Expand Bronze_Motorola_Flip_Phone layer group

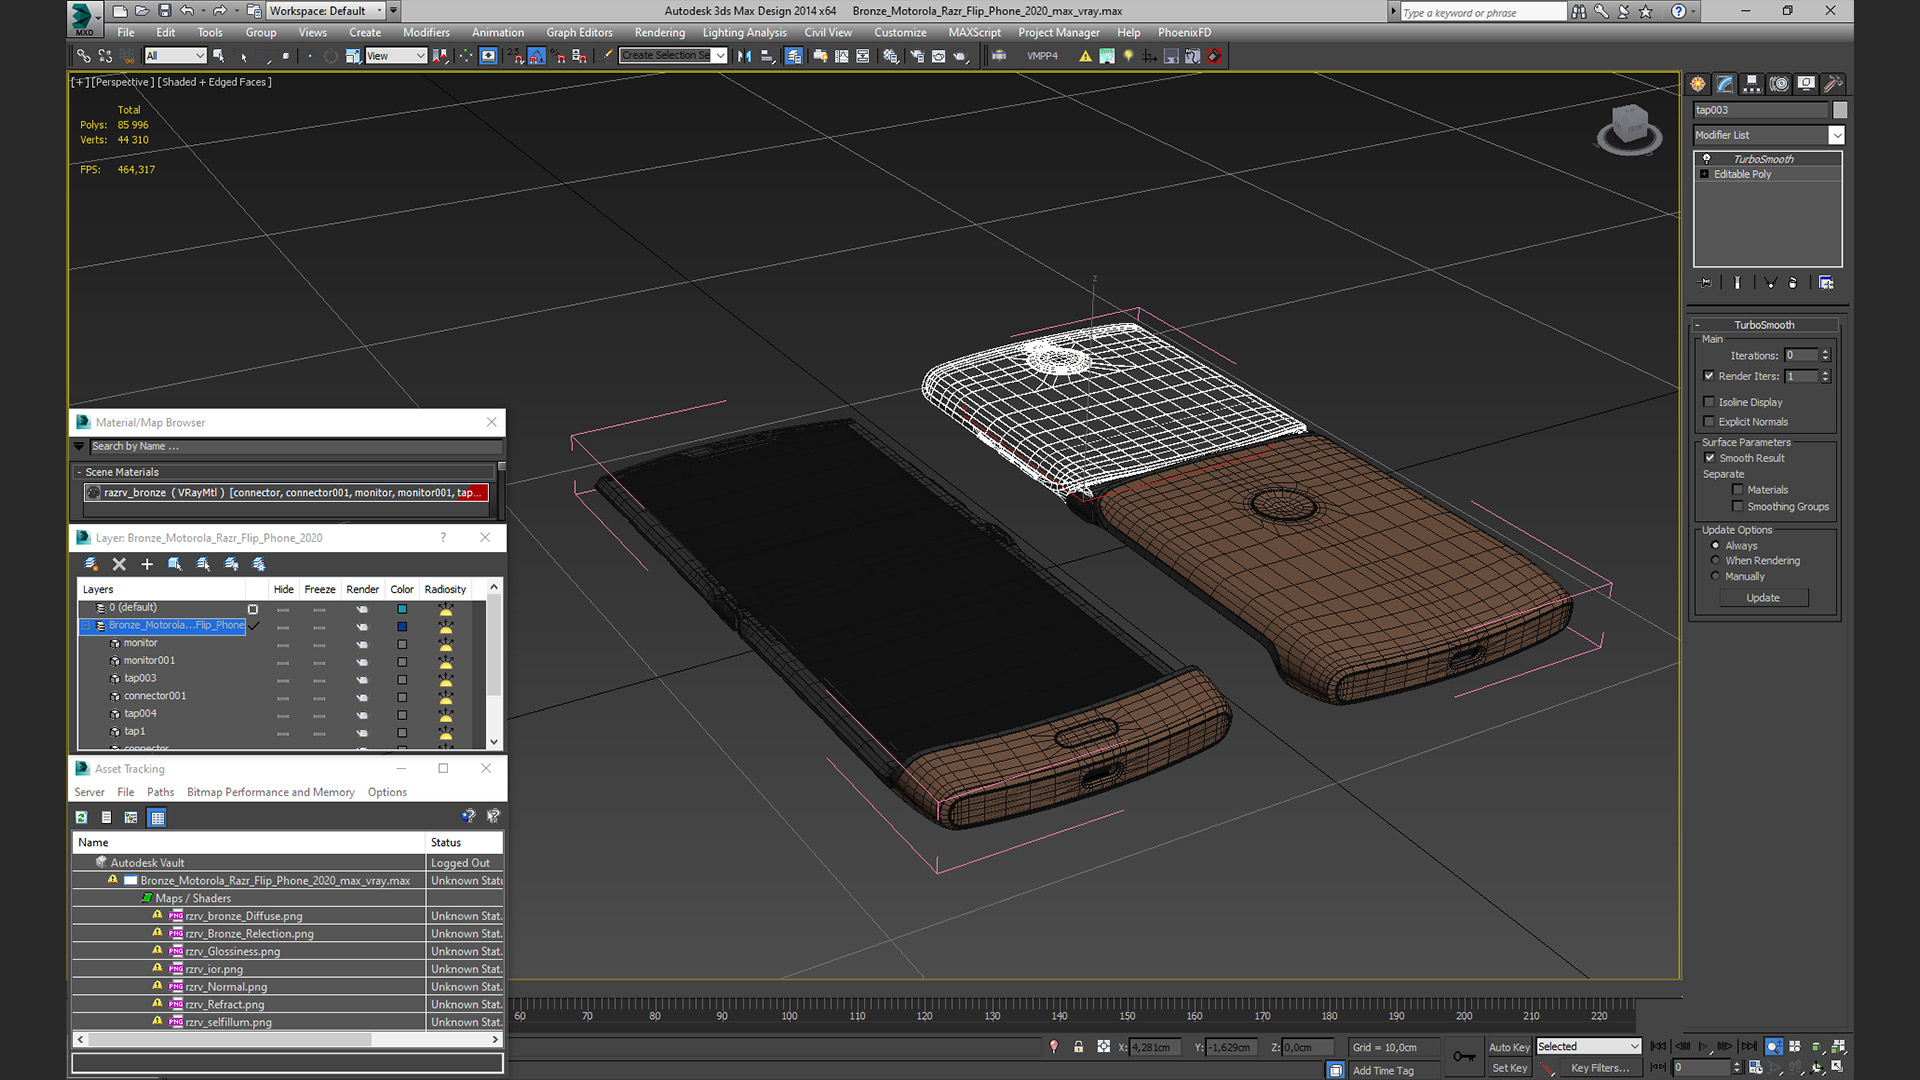click(90, 624)
